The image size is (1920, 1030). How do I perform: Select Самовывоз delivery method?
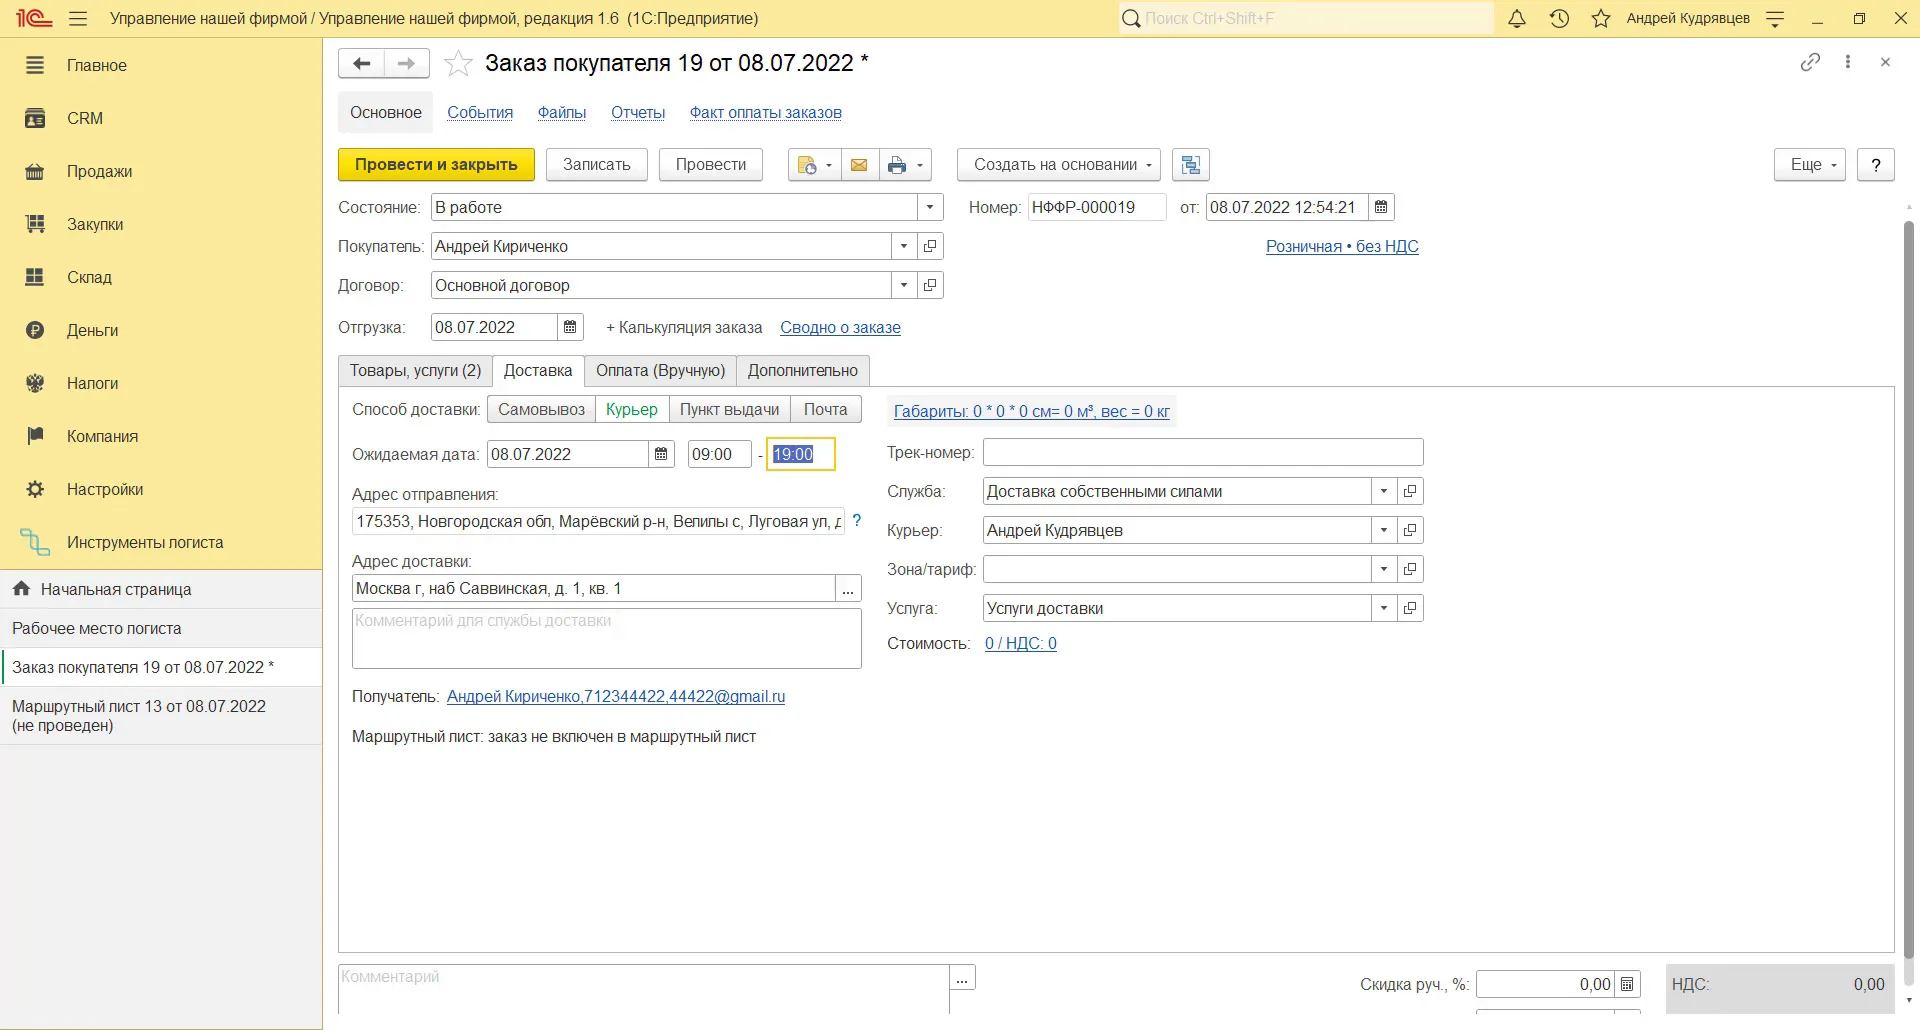(x=541, y=409)
